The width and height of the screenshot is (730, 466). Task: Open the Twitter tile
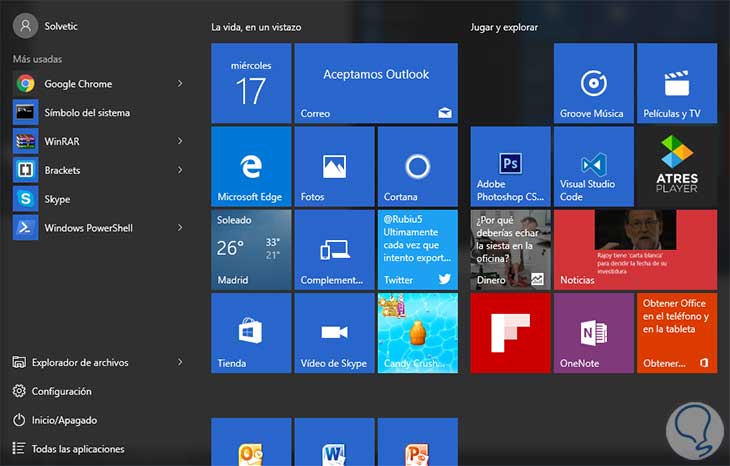(x=418, y=250)
